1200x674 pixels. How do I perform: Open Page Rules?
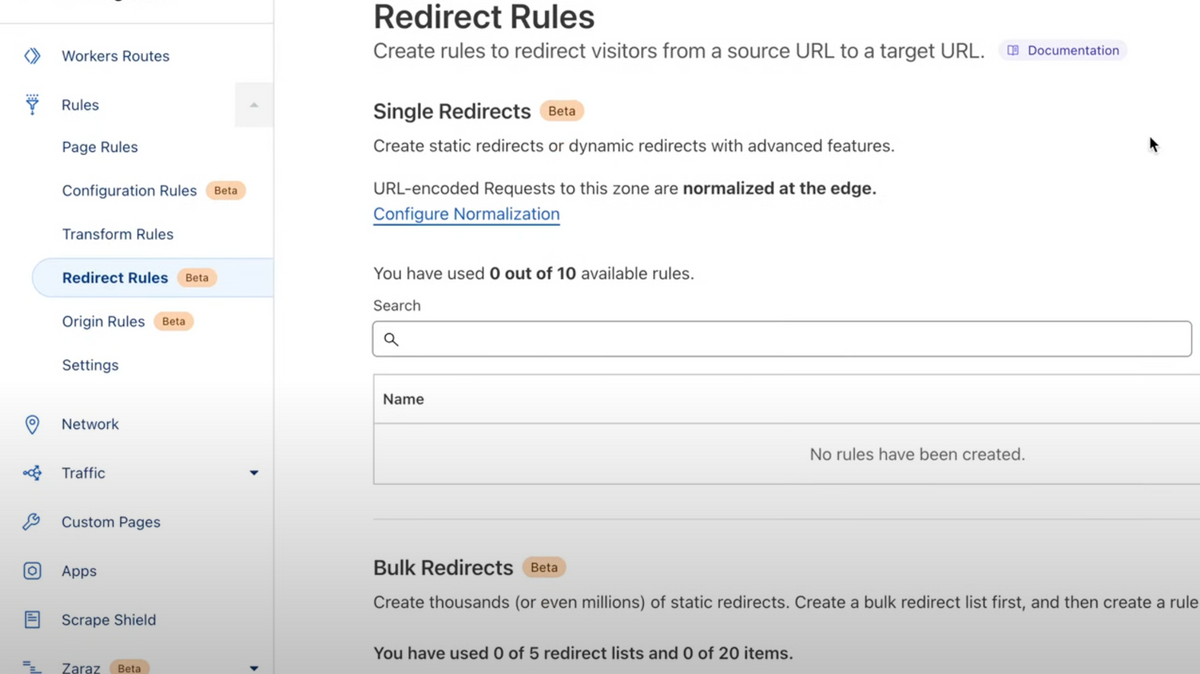click(x=100, y=147)
